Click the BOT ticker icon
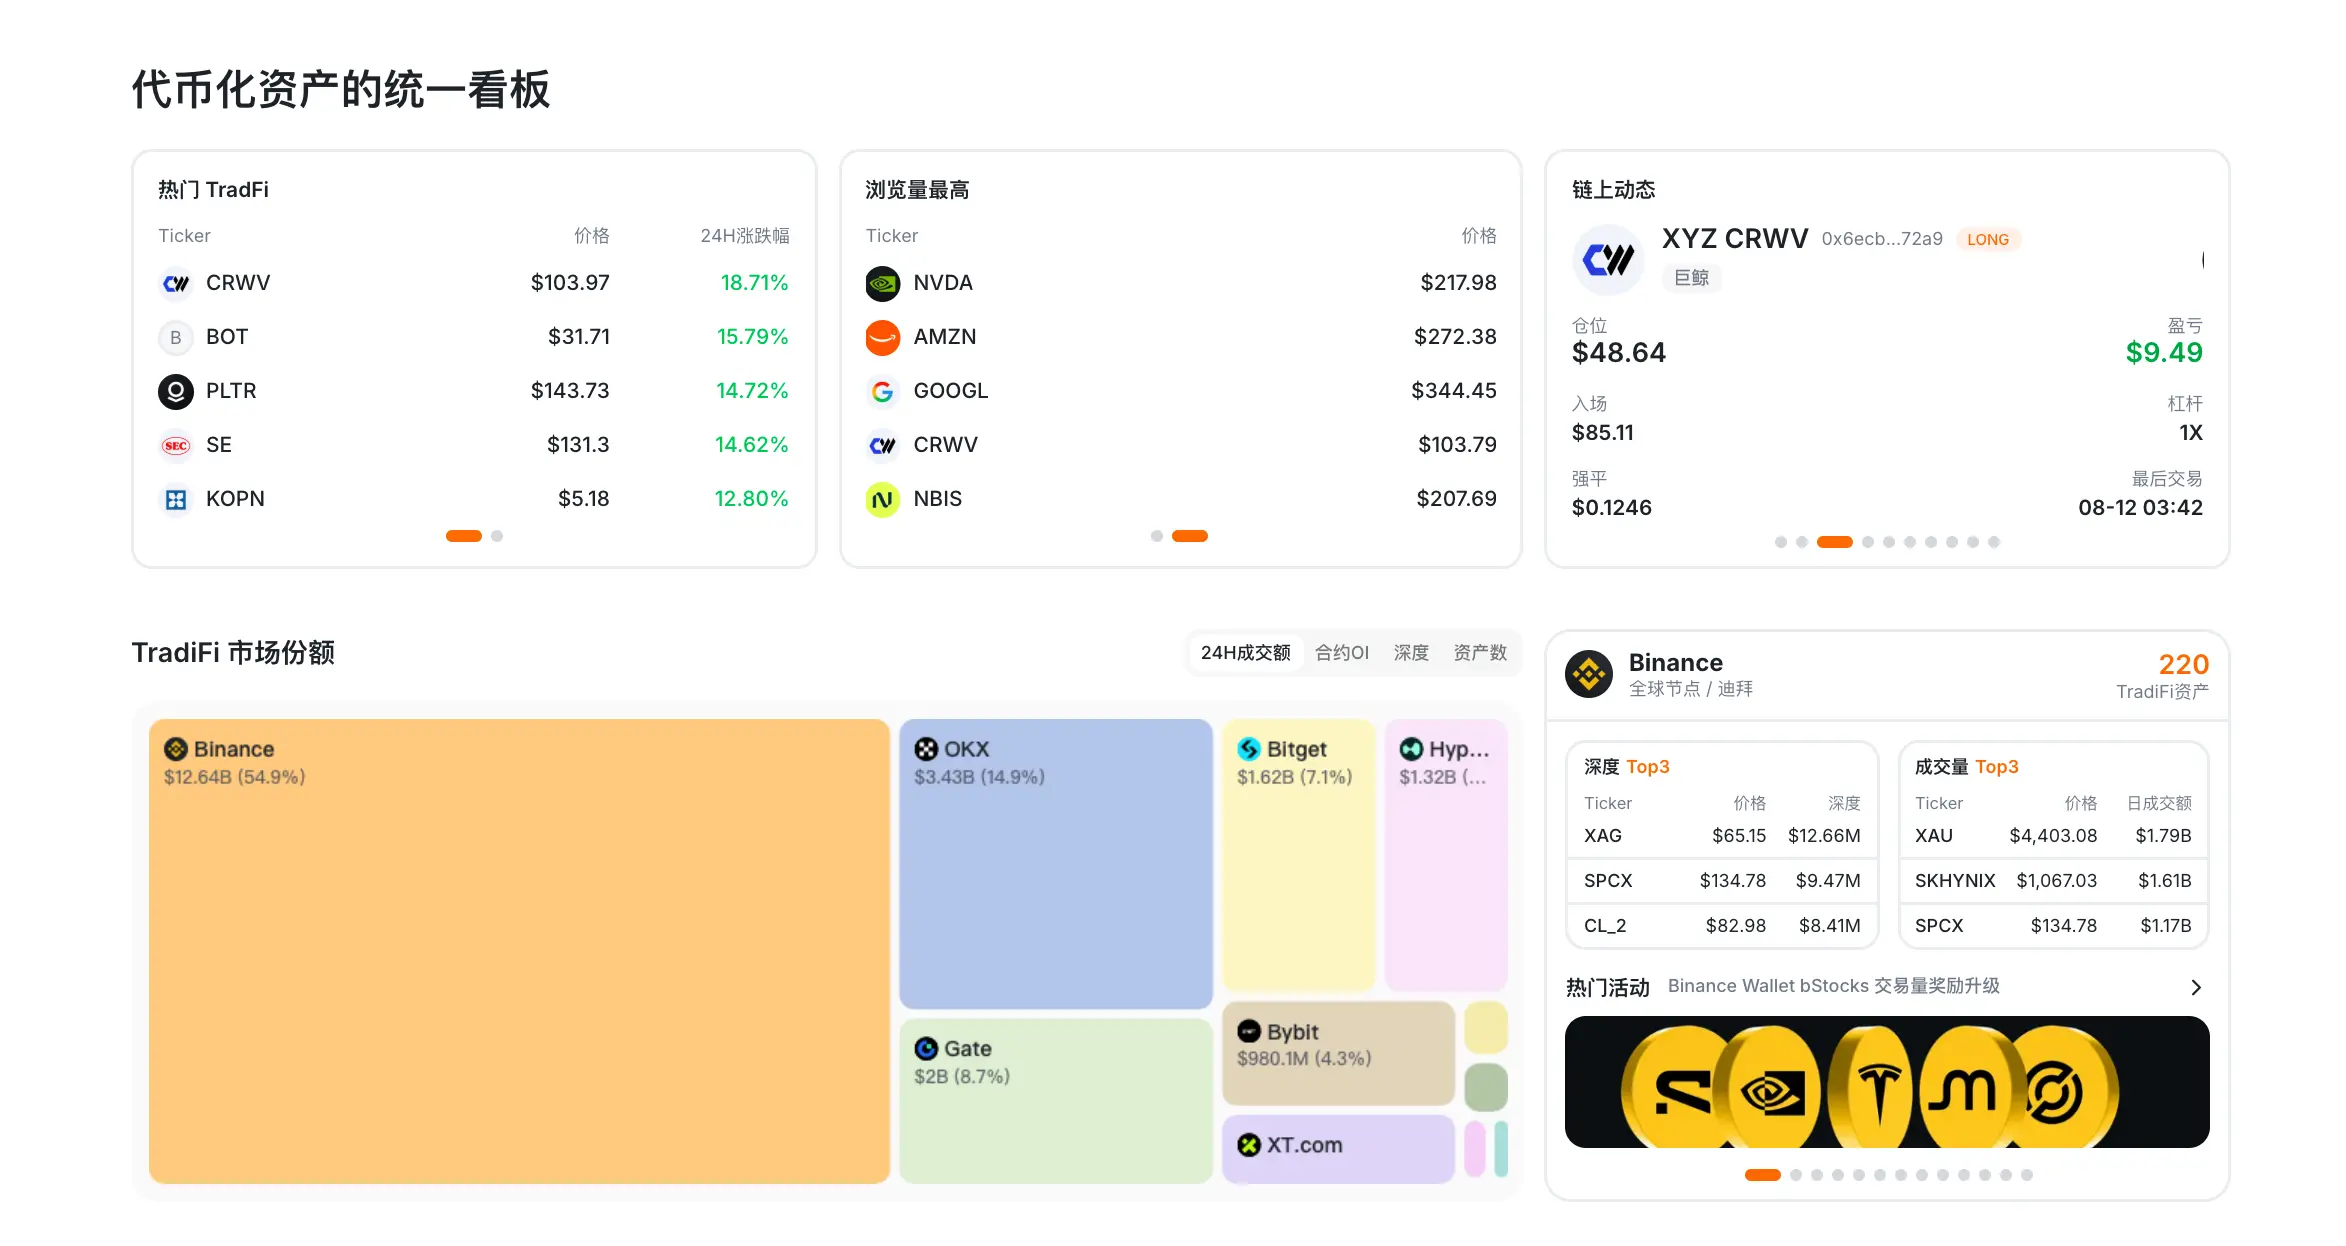 pyautogui.click(x=176, y=338)
